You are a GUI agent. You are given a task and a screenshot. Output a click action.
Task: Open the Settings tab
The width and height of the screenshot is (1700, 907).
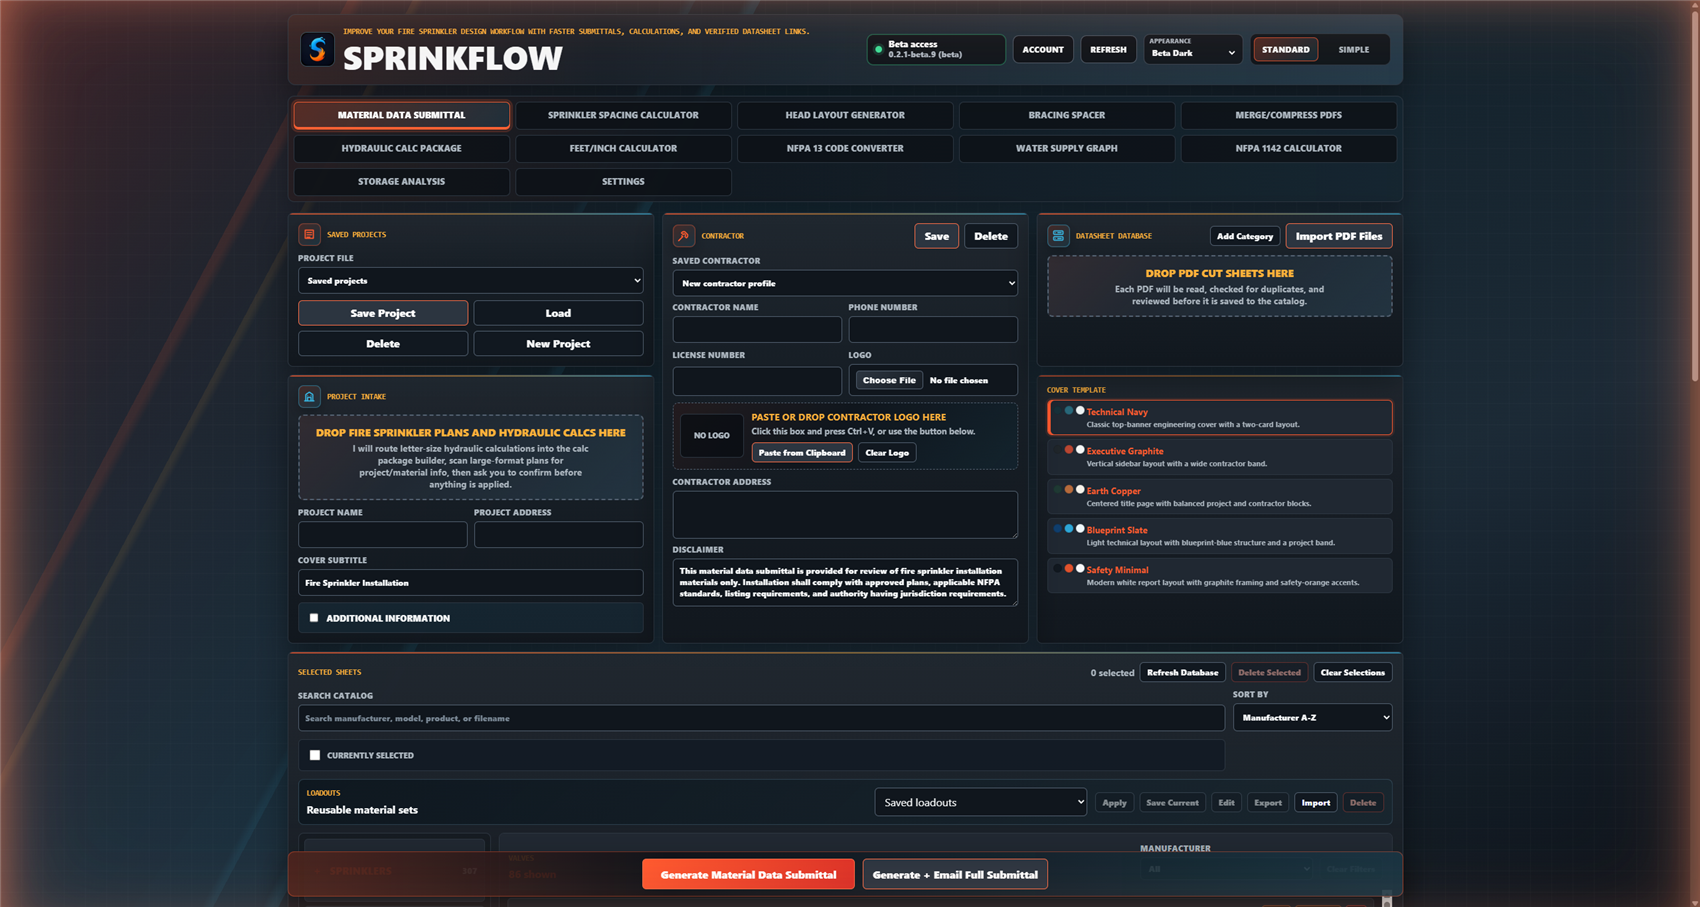623,181
